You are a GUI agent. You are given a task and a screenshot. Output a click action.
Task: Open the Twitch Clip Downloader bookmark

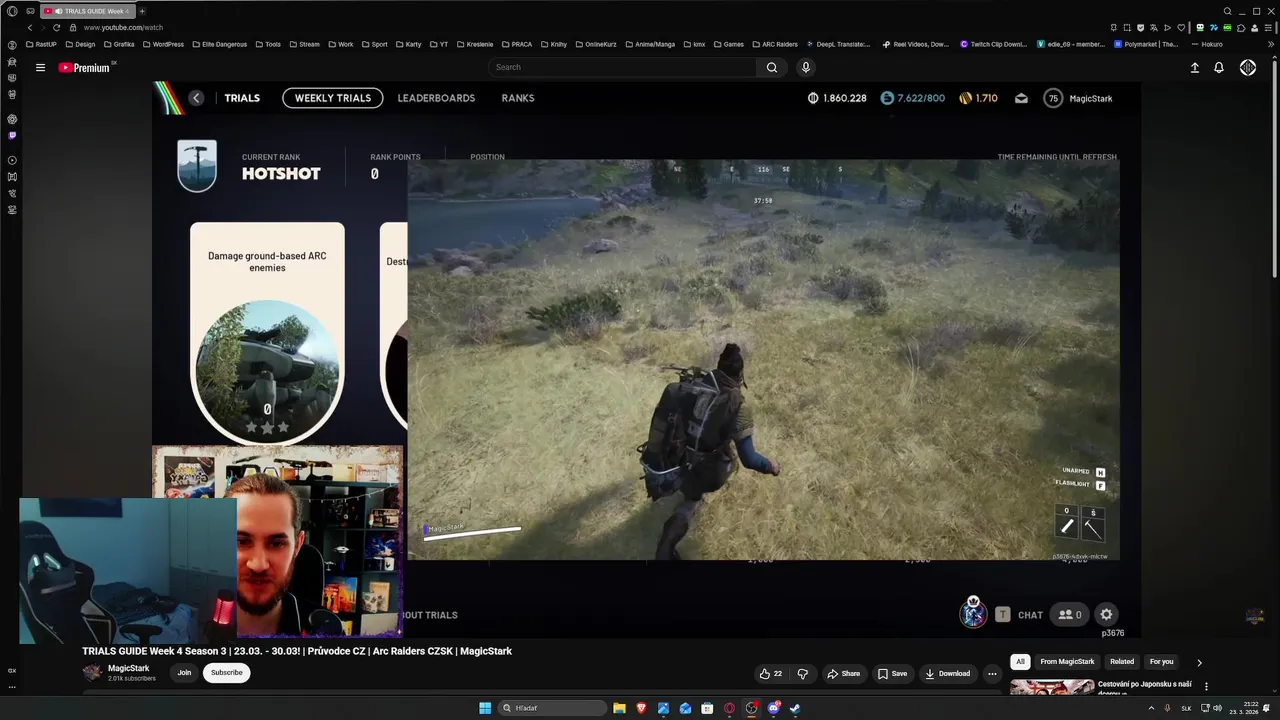click(x=993, y=44)
